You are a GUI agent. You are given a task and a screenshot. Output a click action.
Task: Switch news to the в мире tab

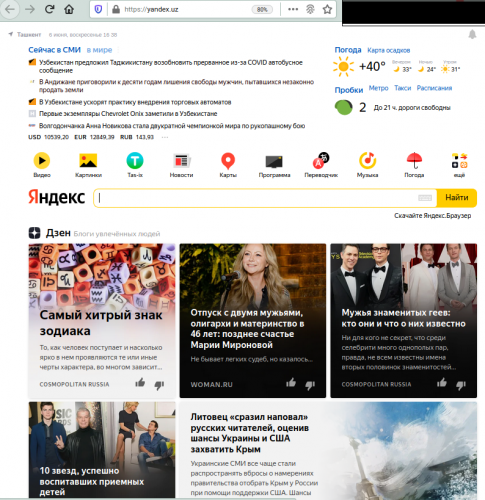99,50
